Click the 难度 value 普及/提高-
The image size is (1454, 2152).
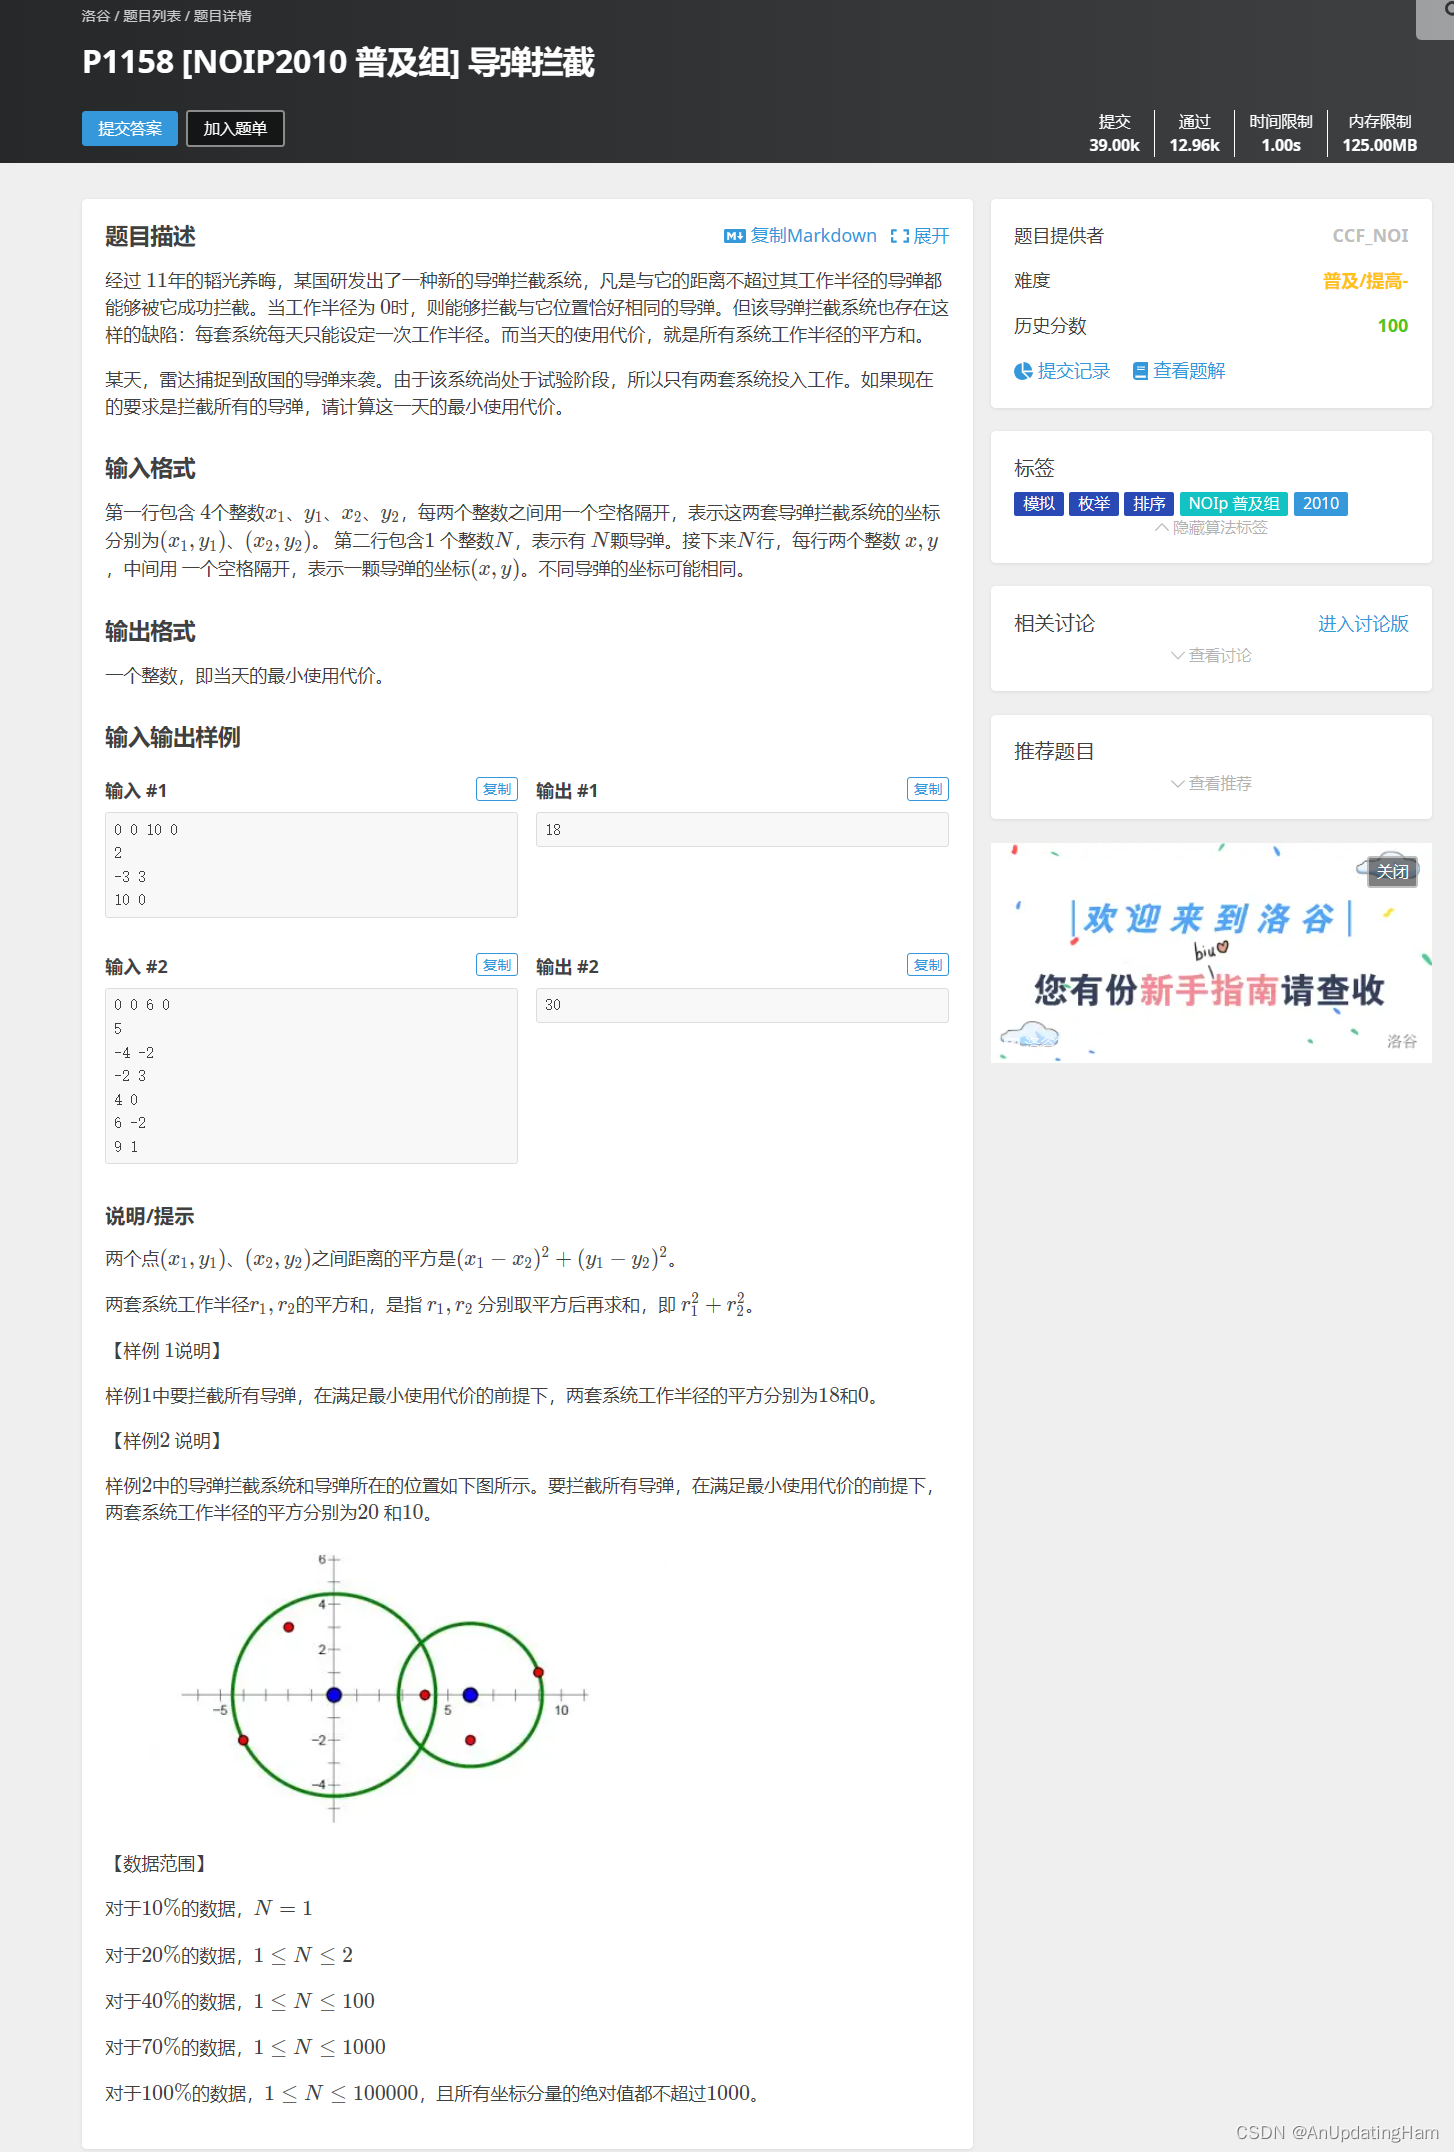(1365, 281)
